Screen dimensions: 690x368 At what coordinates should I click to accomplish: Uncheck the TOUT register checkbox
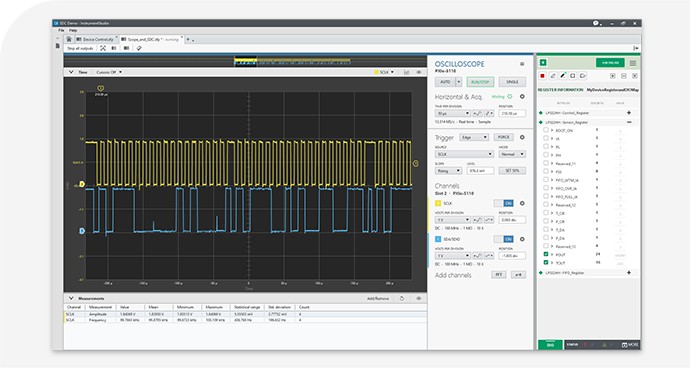pos(546,262)
